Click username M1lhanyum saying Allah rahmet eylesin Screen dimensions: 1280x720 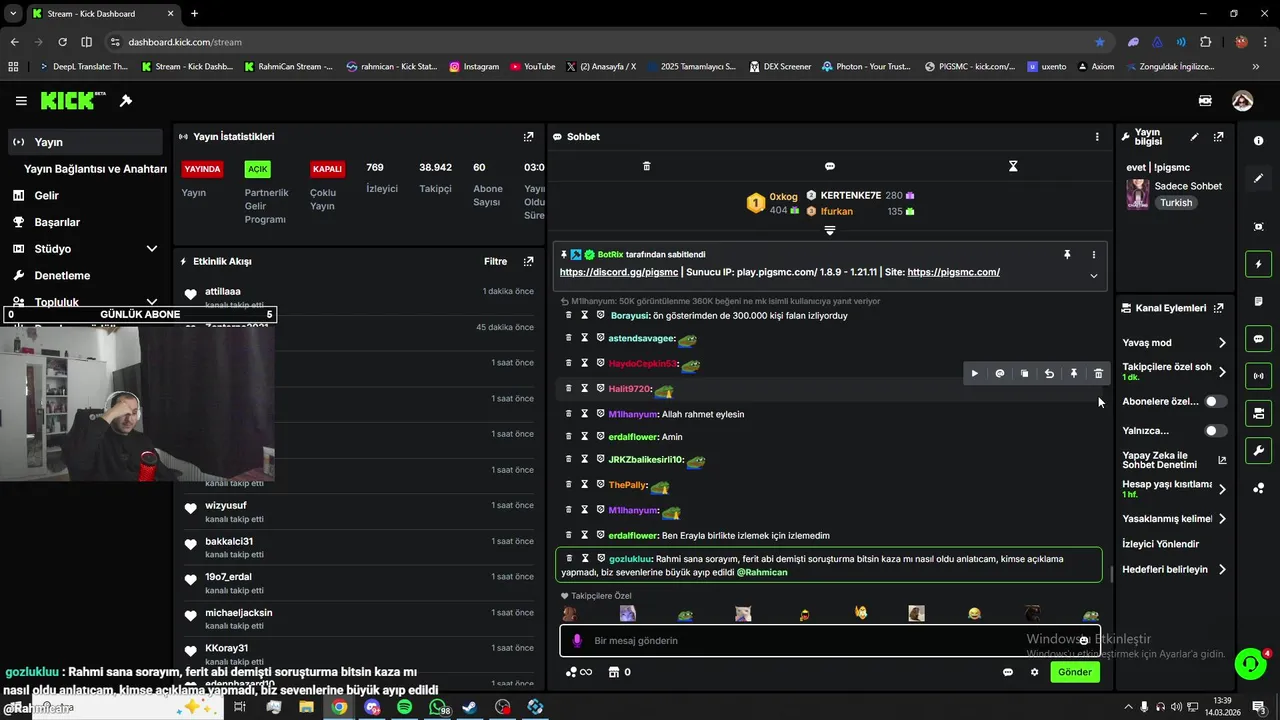pos(633,414)
